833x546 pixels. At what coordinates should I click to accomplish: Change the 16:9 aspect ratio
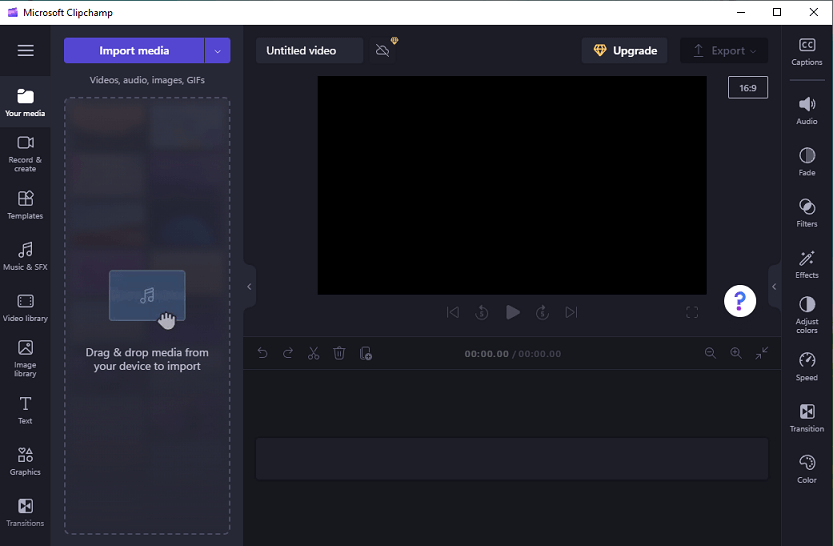point(747,88)
